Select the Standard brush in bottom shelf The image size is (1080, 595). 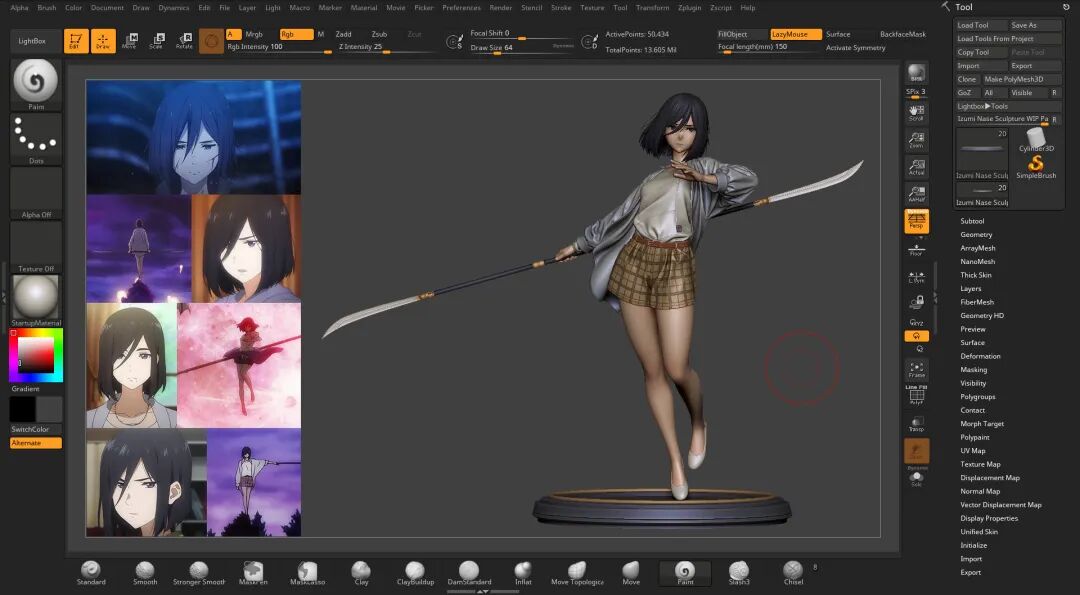91,573
